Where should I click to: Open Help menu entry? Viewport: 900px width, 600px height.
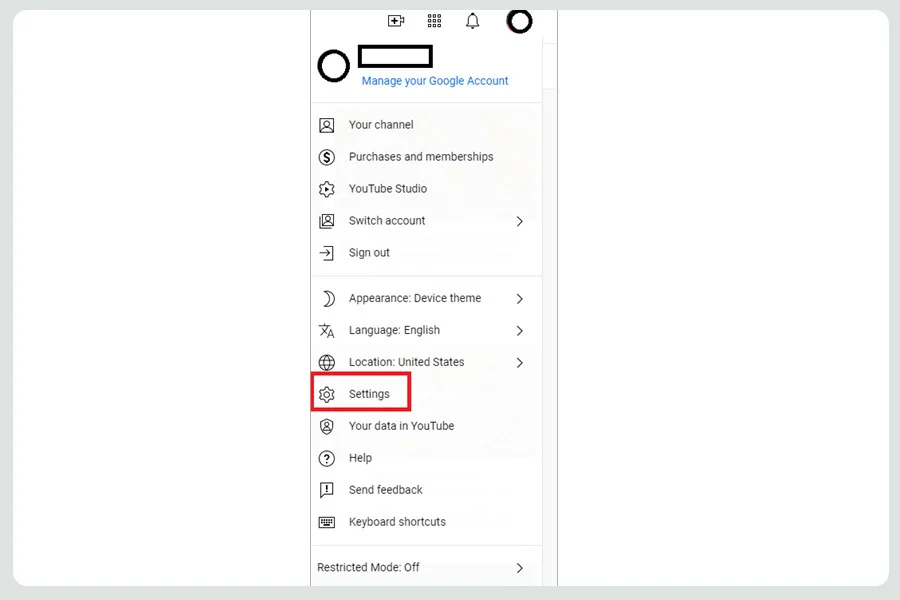click(426, 458)
